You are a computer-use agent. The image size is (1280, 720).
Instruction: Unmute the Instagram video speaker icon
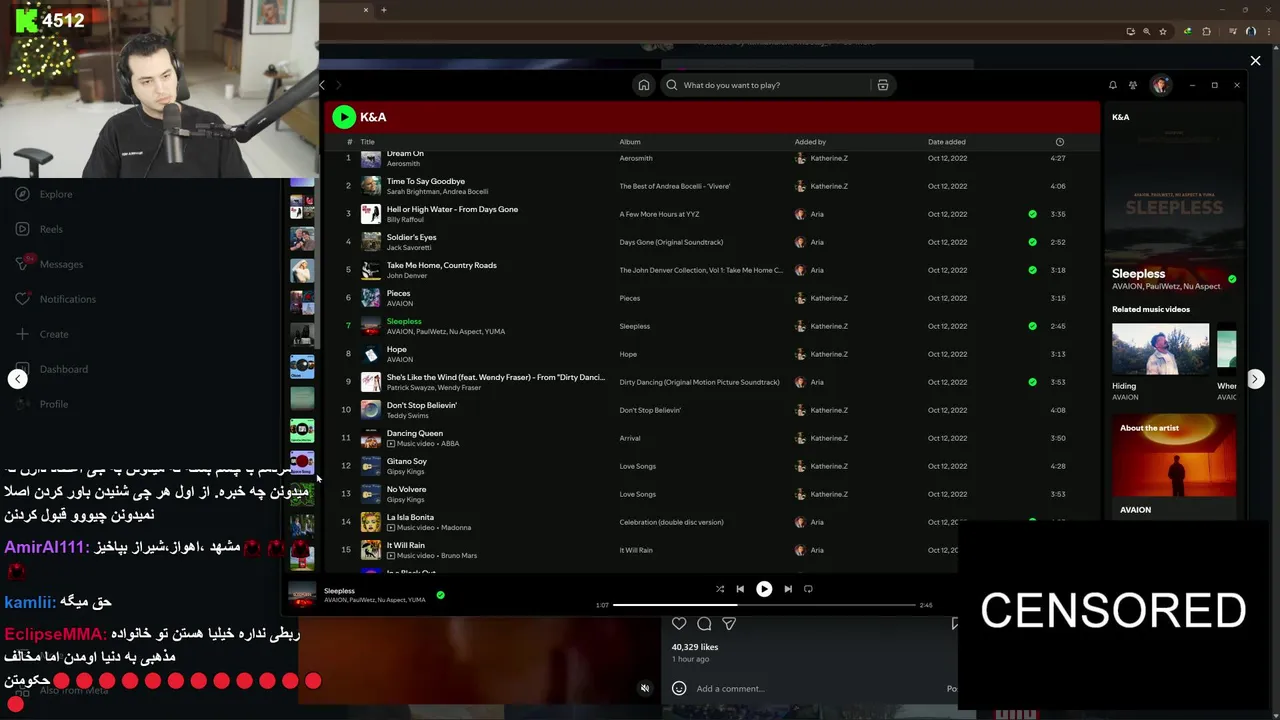click(x=645, y=688)
